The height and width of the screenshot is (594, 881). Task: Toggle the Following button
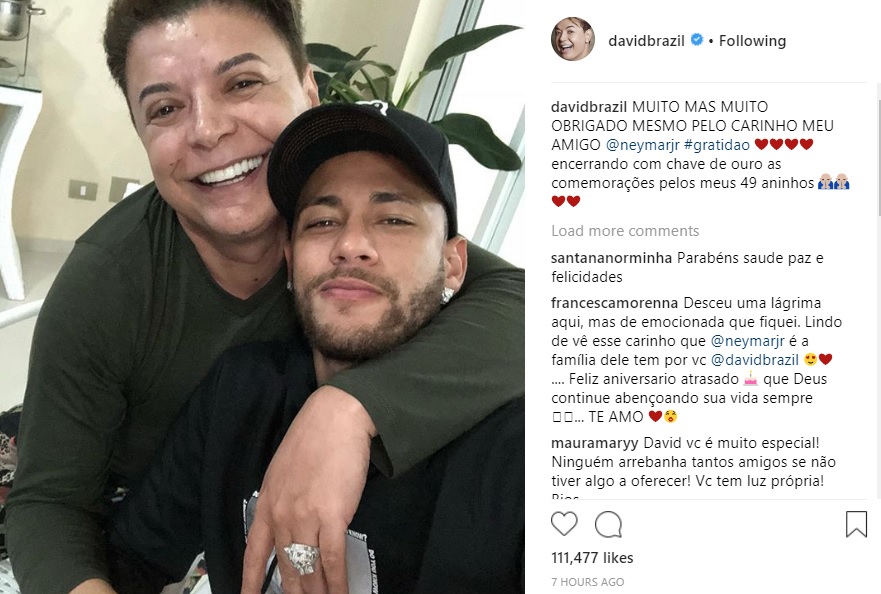tap(752, 40)
